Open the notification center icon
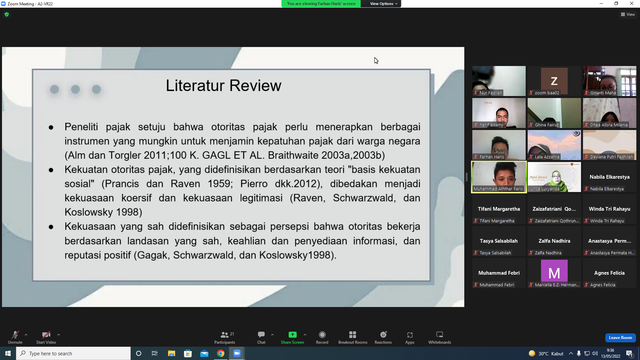Image resolution: width=640 pixels, height=360 pixels. pos(629,353)
